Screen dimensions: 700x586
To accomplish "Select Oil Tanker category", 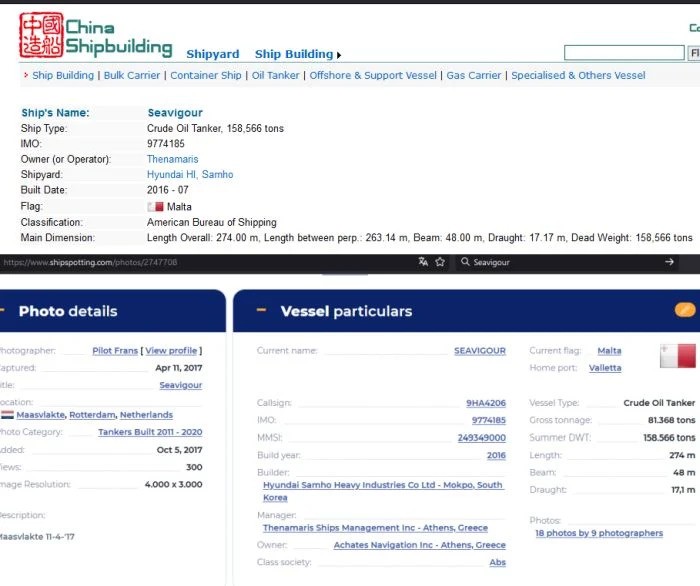I will pos(275,75).
